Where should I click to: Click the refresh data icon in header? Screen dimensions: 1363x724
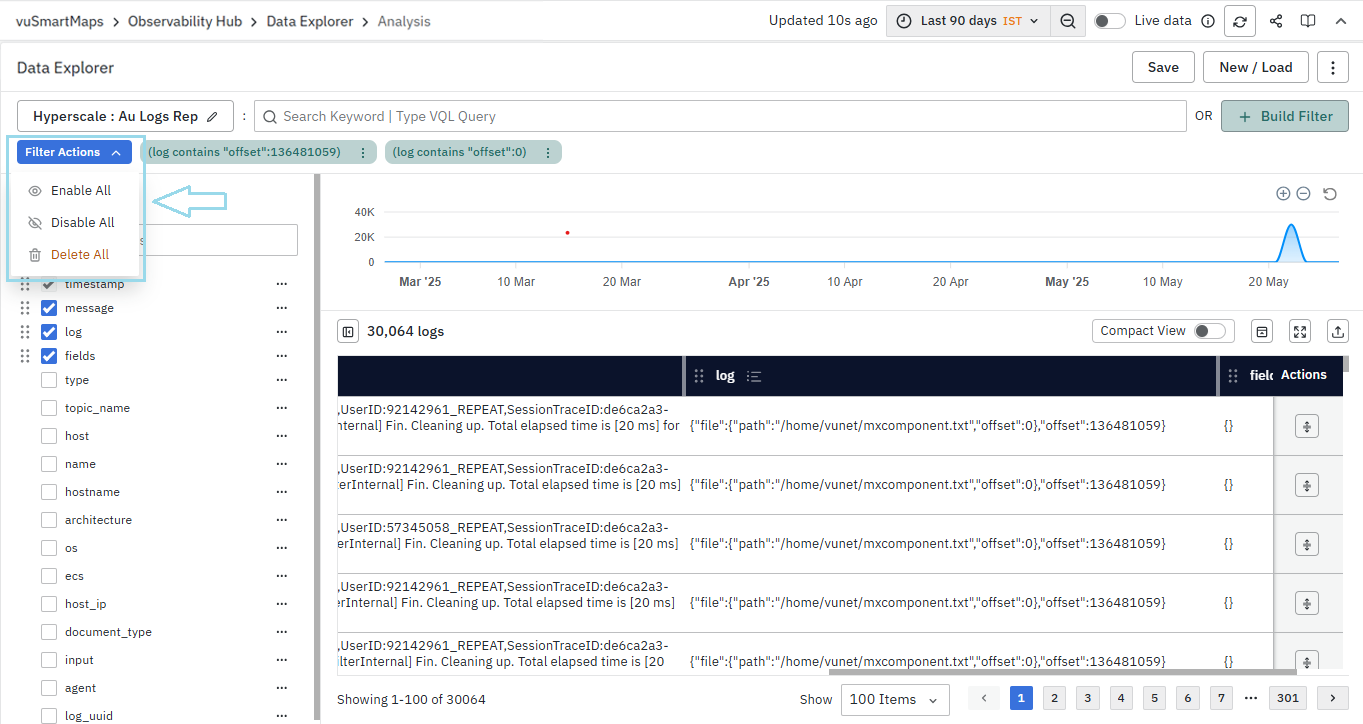(x=1241, y=21)
